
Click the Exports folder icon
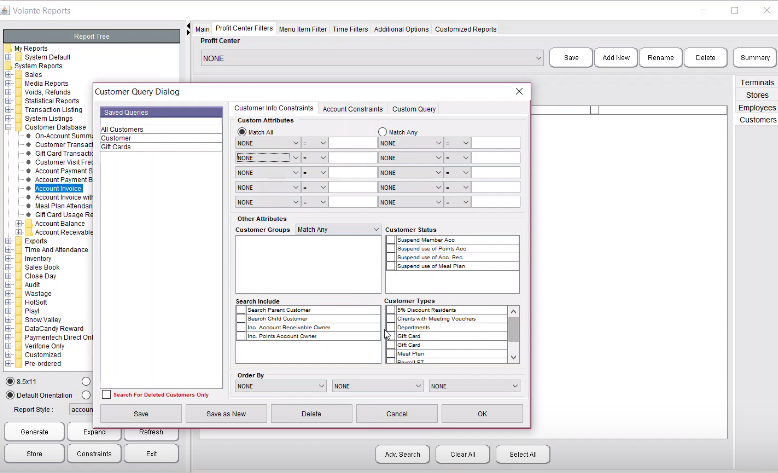[18, 240]
